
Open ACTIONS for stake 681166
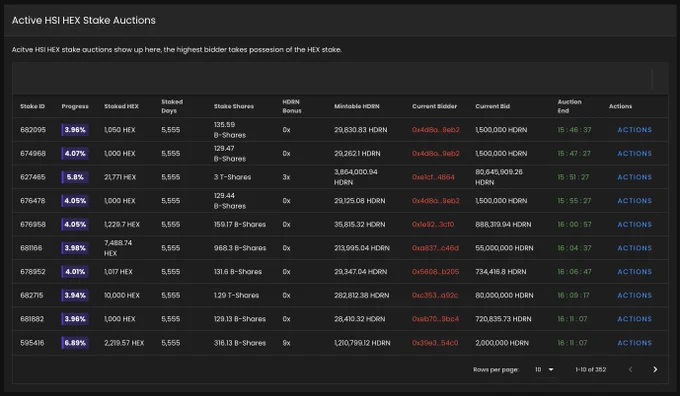(634, 248)
